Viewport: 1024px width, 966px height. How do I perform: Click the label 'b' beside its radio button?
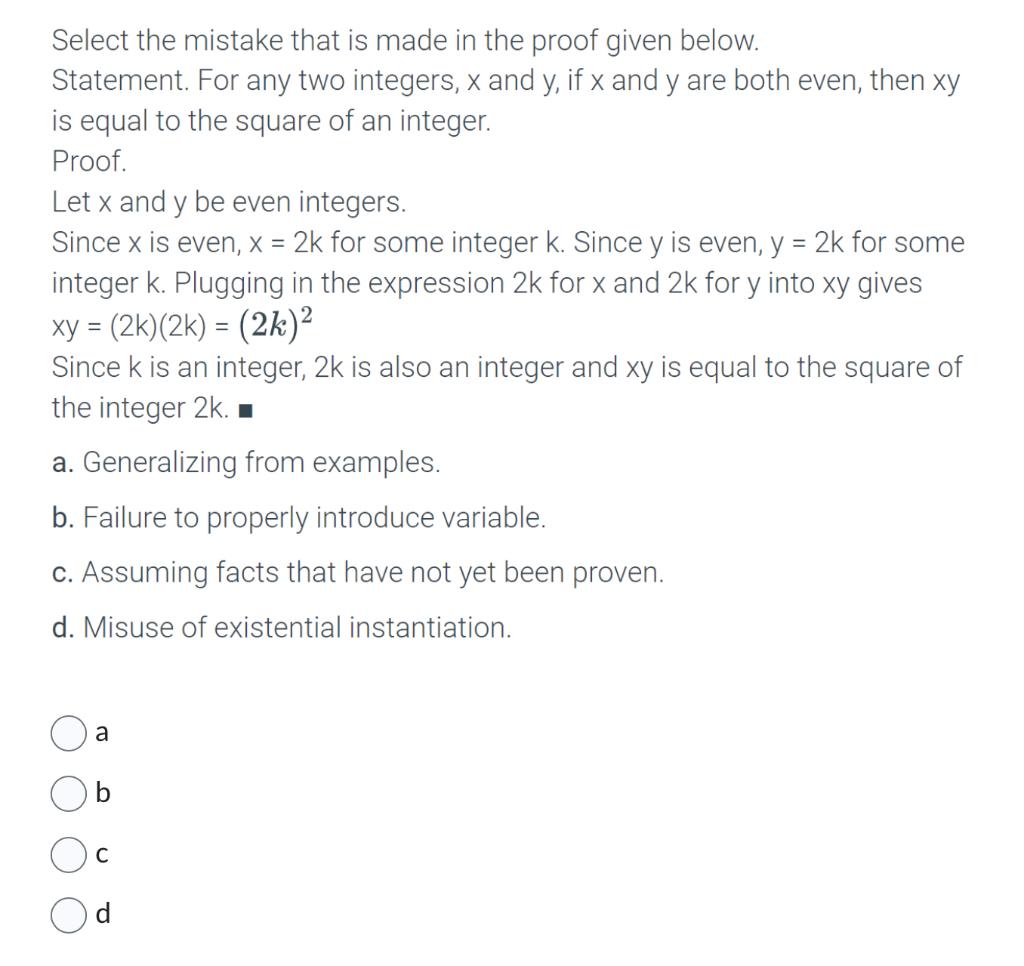[x=103, y=794]
